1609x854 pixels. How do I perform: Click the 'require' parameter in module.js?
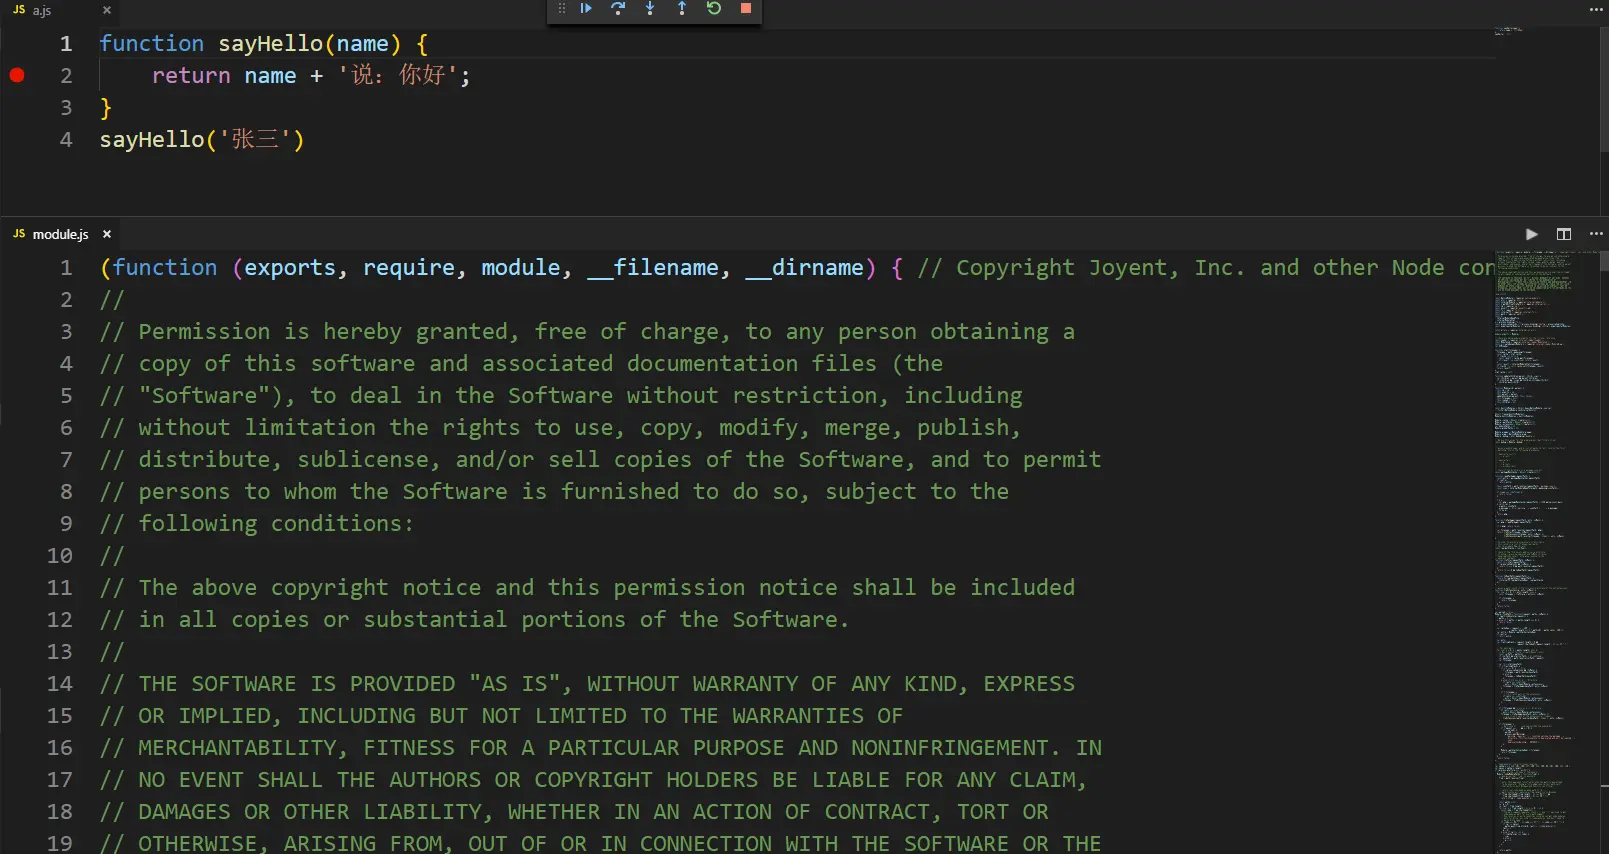point(409,268)
